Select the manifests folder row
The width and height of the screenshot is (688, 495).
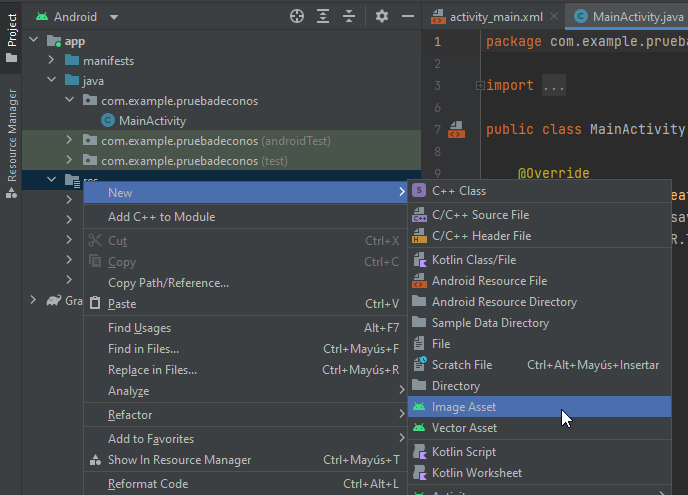(222, 61)
